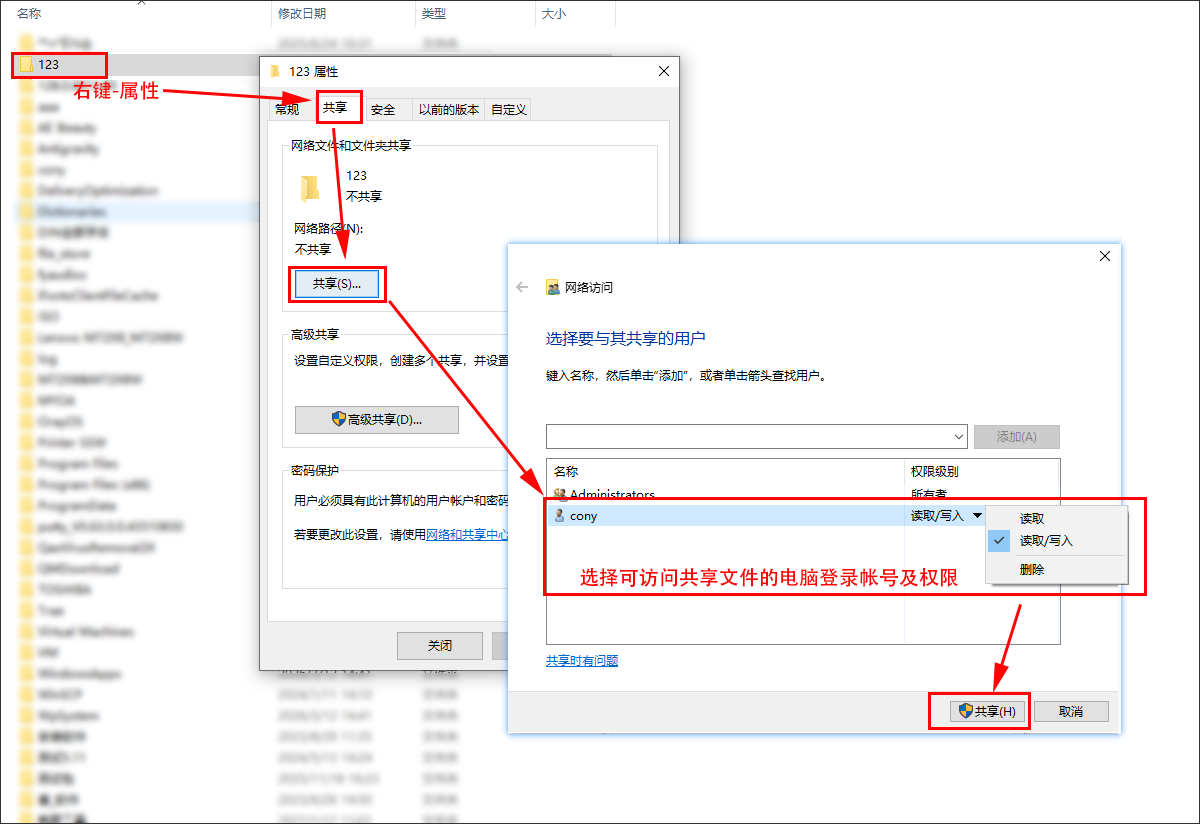Switch to the 安全 tab
The width and height of the screenshot is (1200, 824).
(383, 110)
